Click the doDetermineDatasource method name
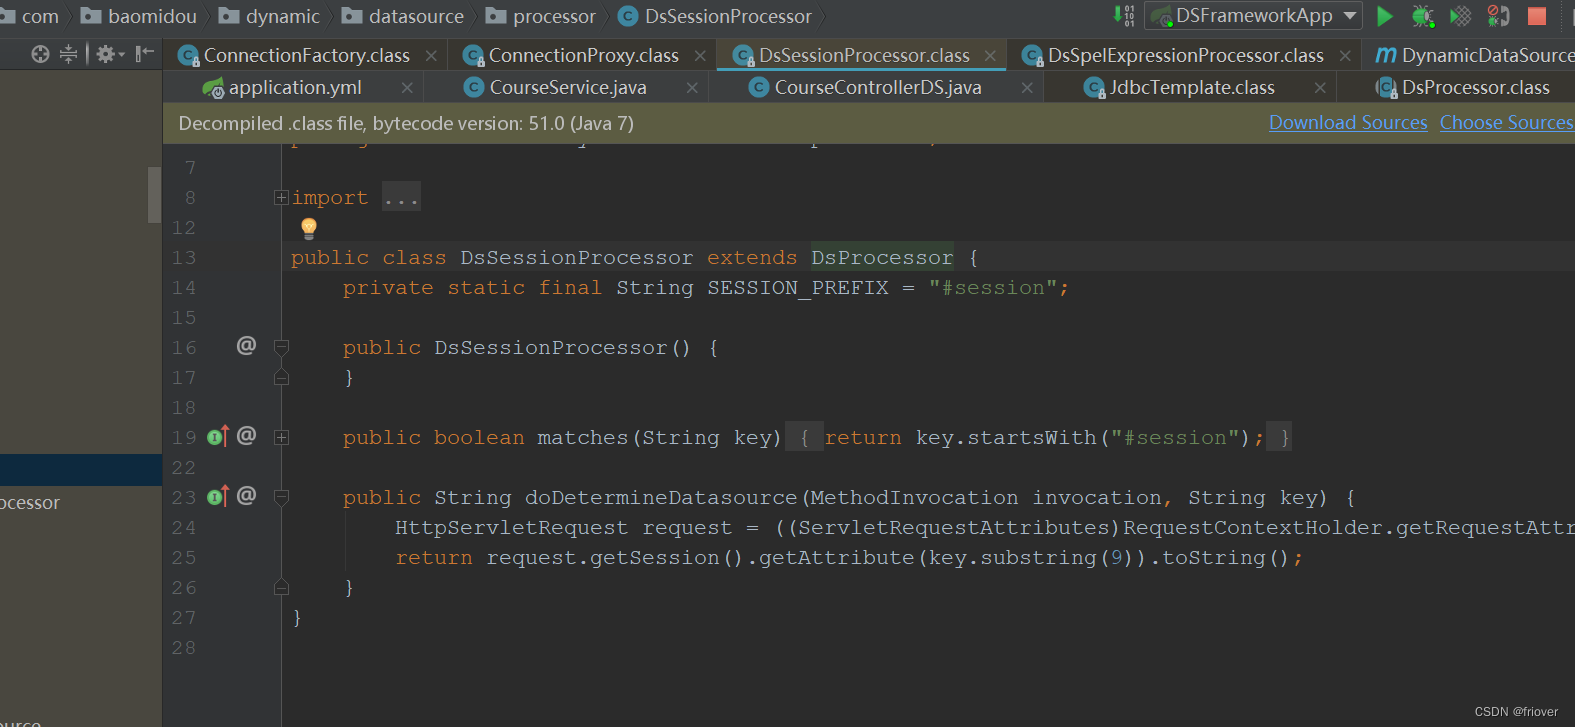Viewport: 1575px width, 727px height. (661, 498)
